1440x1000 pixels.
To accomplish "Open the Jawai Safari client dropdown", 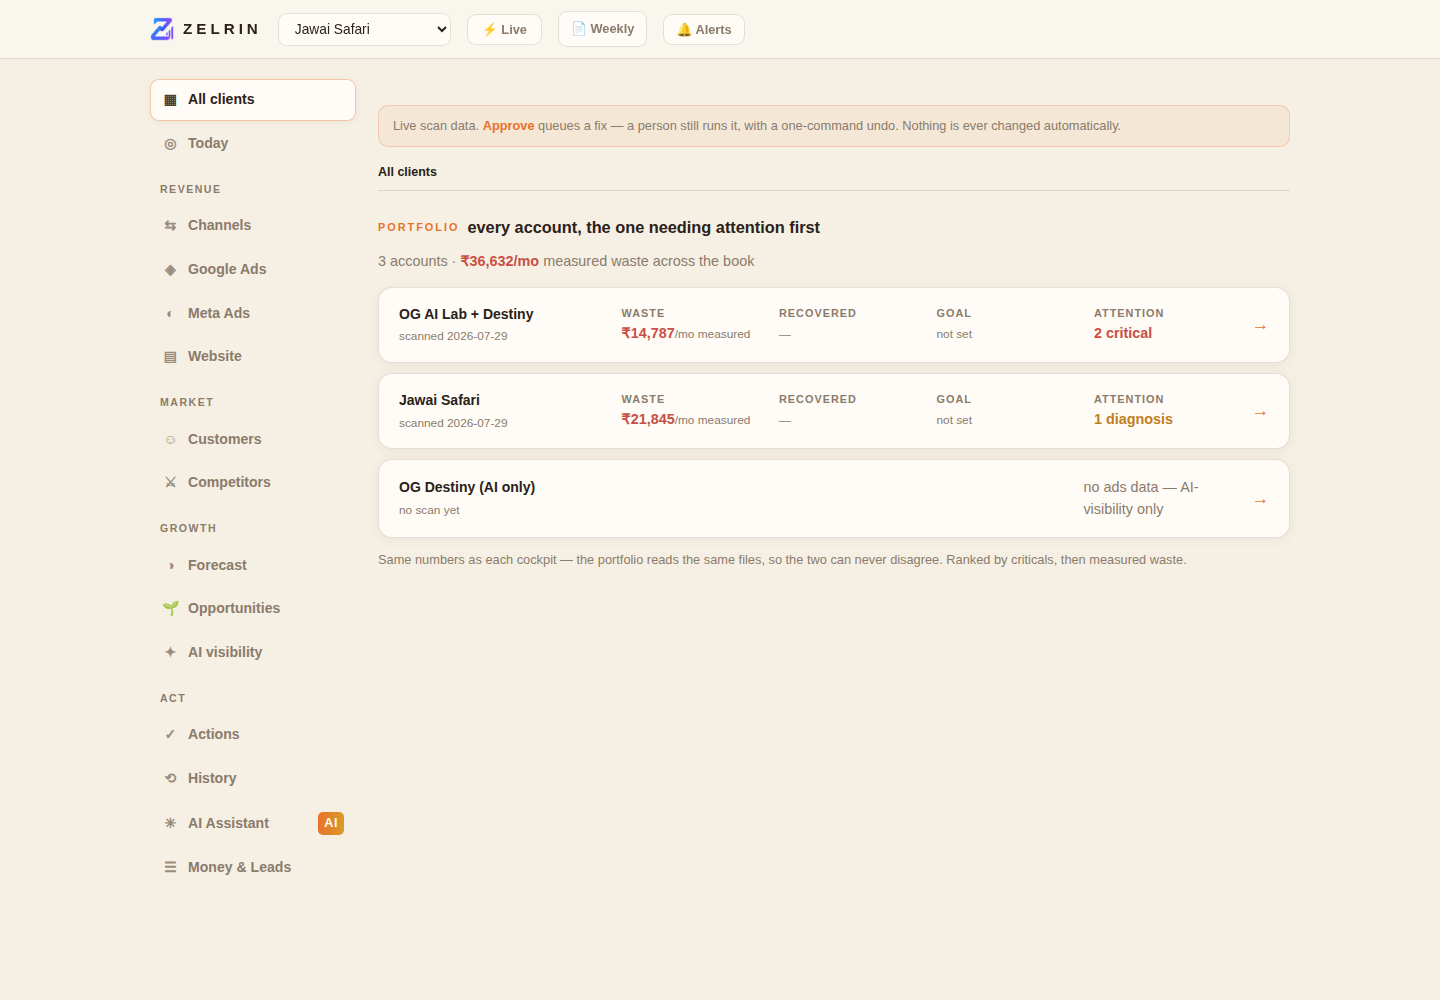I will click(x=364, y=29).
